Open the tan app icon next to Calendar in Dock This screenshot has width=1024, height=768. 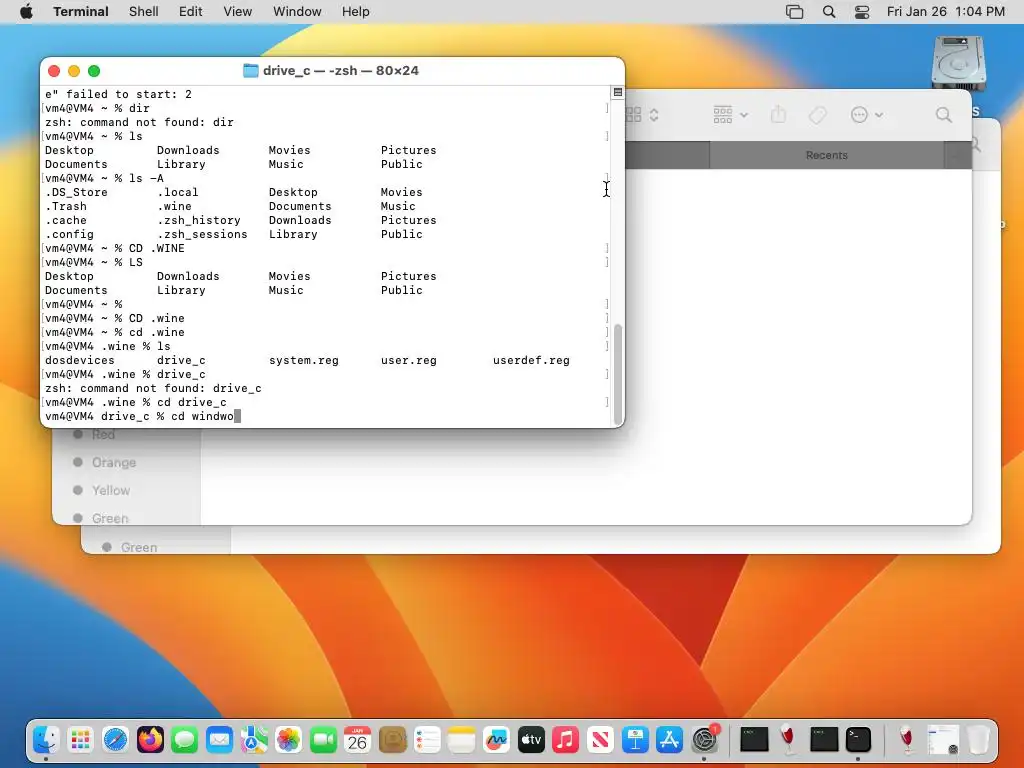coord(392,740)
